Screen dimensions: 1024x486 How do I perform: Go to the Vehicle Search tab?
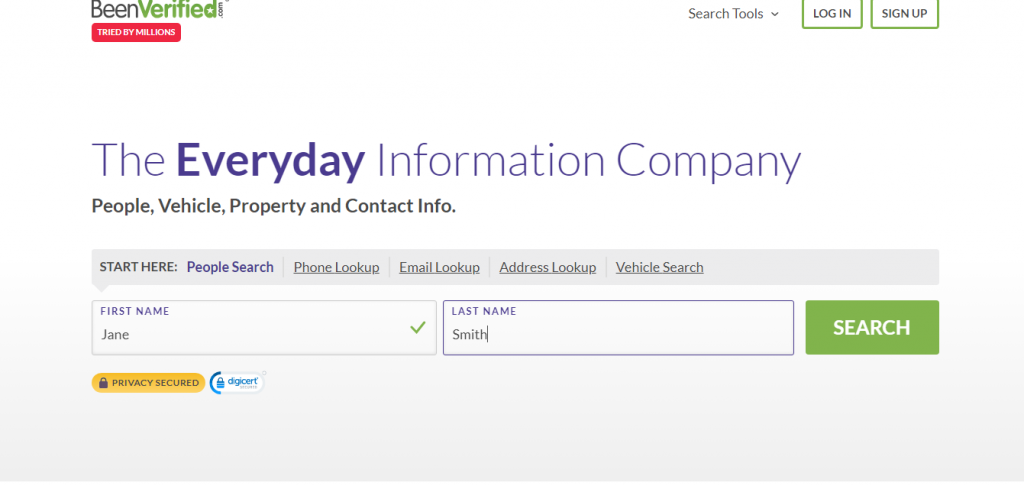(x=659, y=267)
